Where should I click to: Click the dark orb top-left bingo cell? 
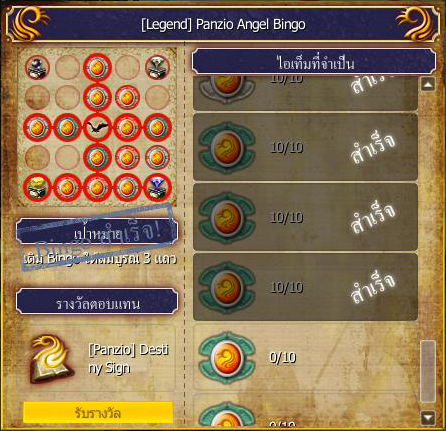pyautogui.click(x=37, y=67)
